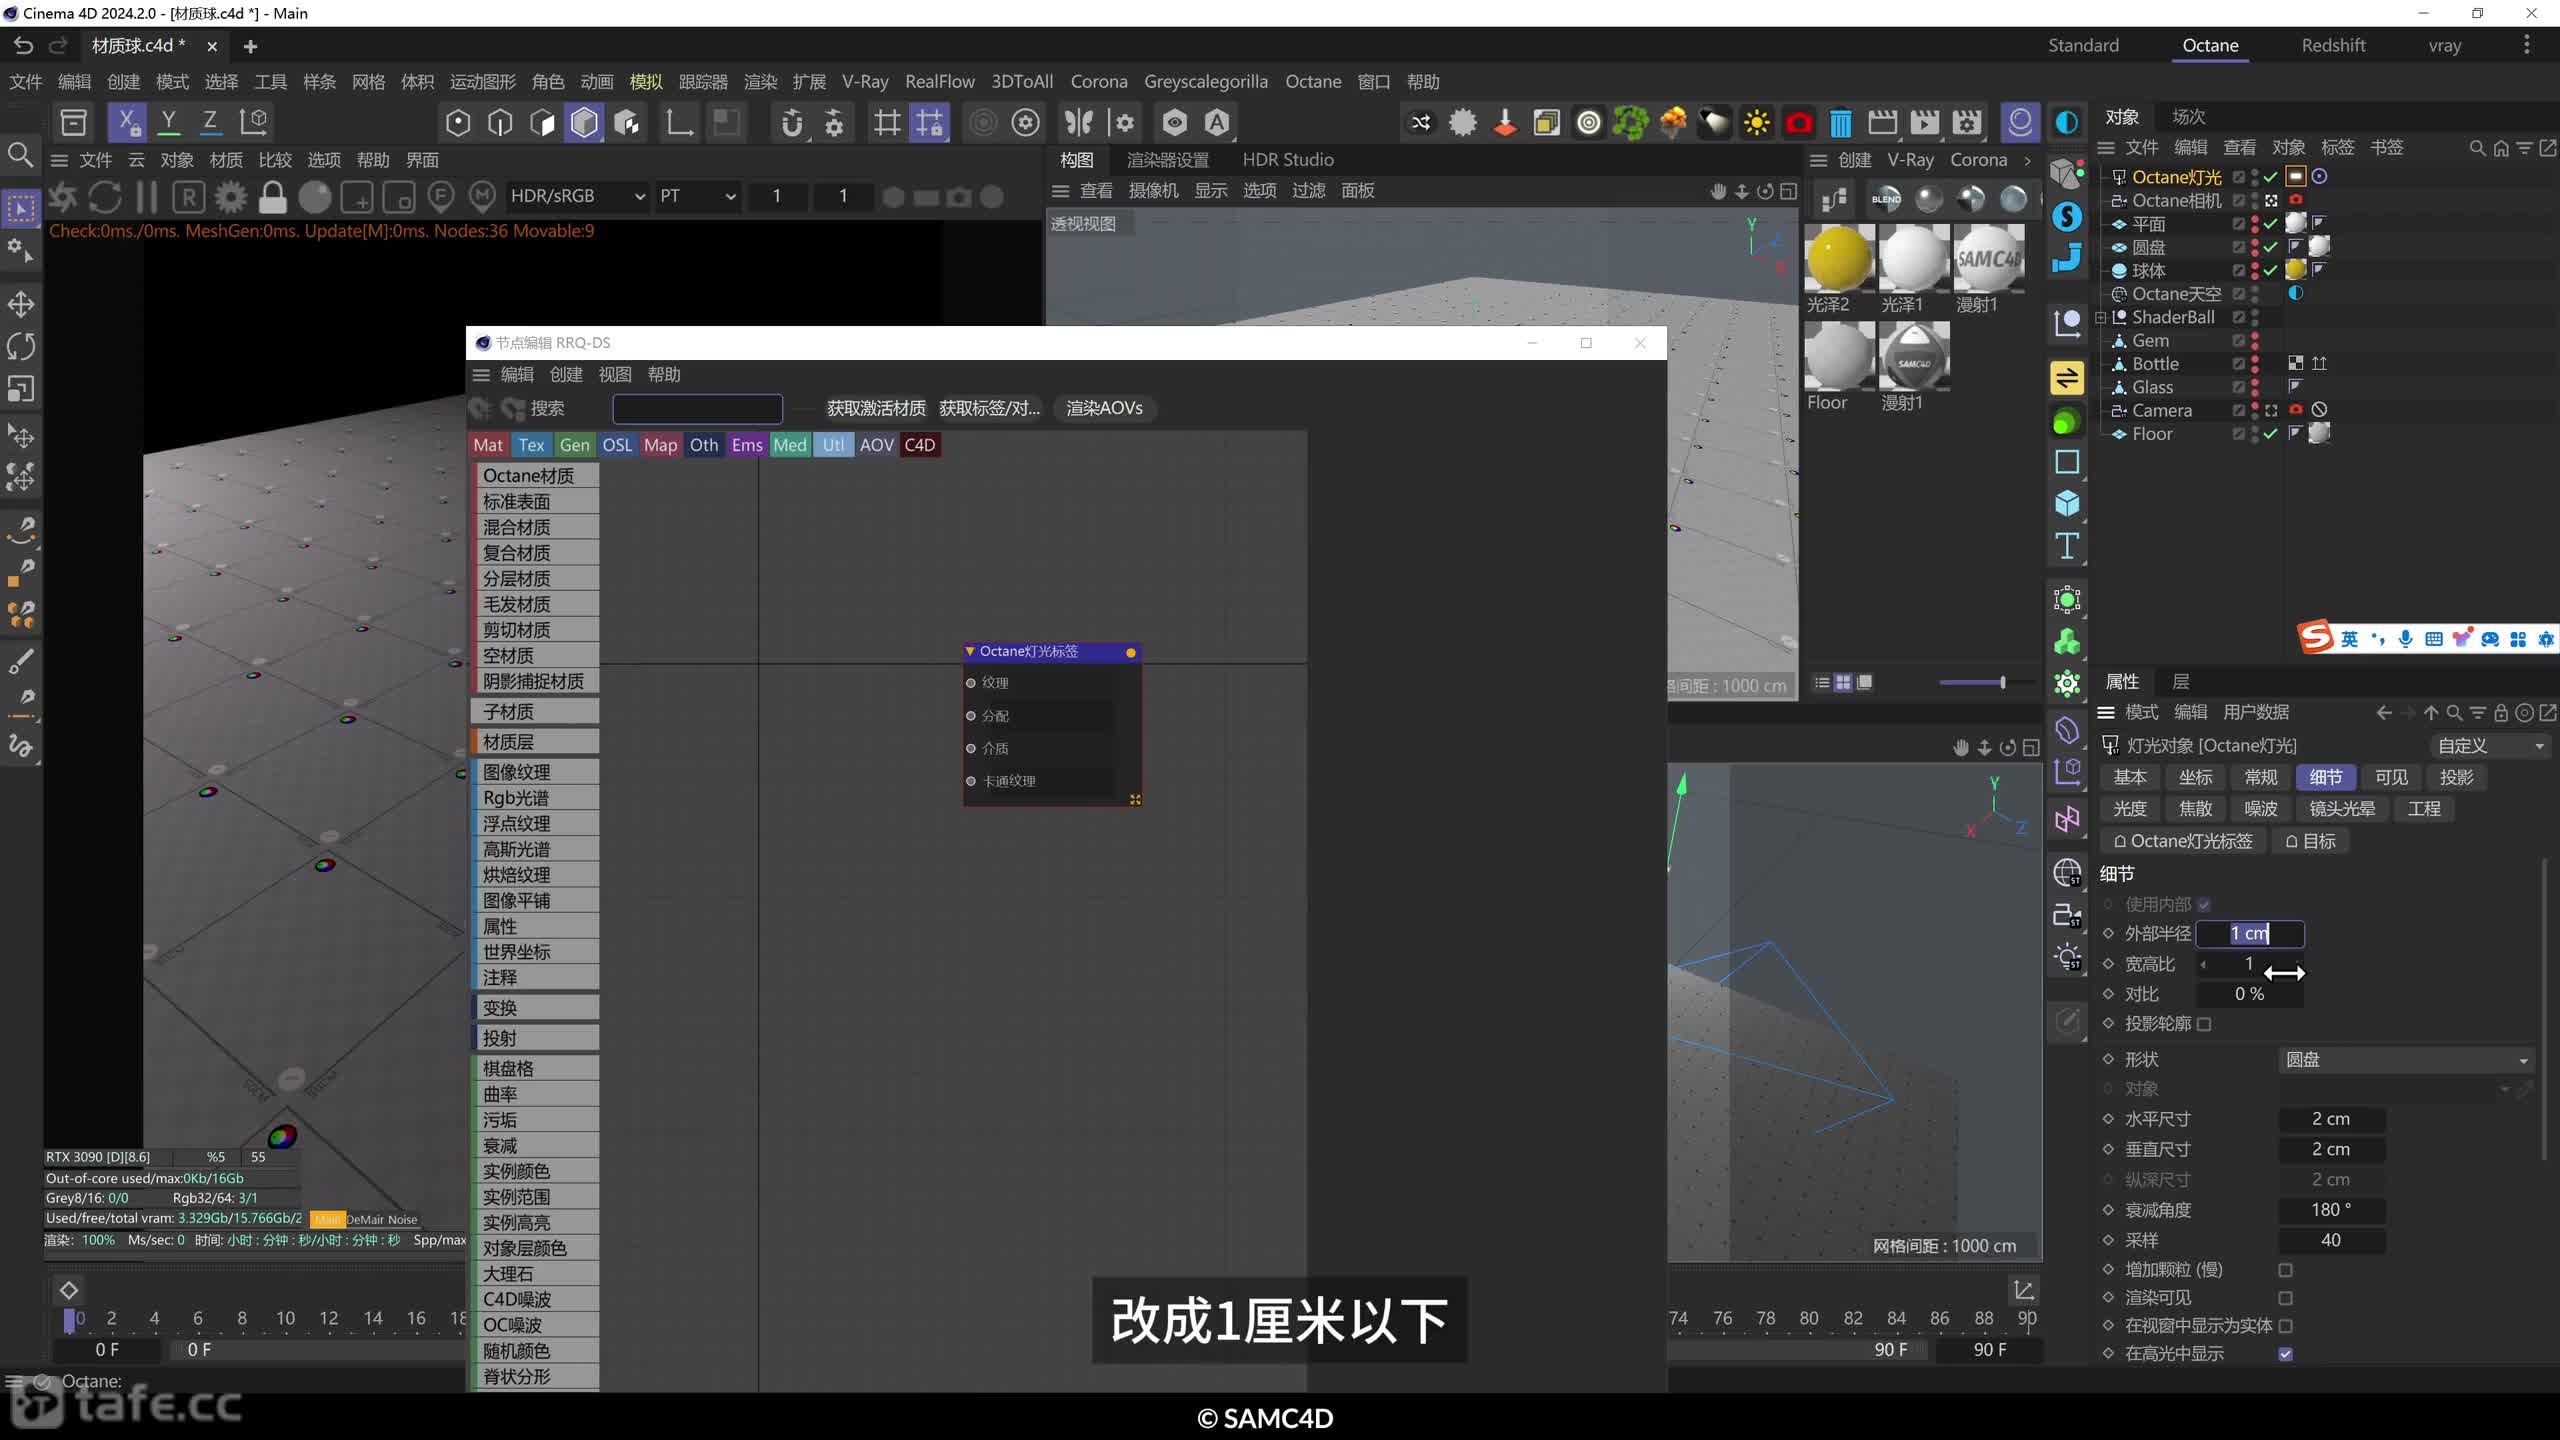Click the Octane clay mode sphere icon
The image size is (2560, 1440).
(x=314, y=197)
